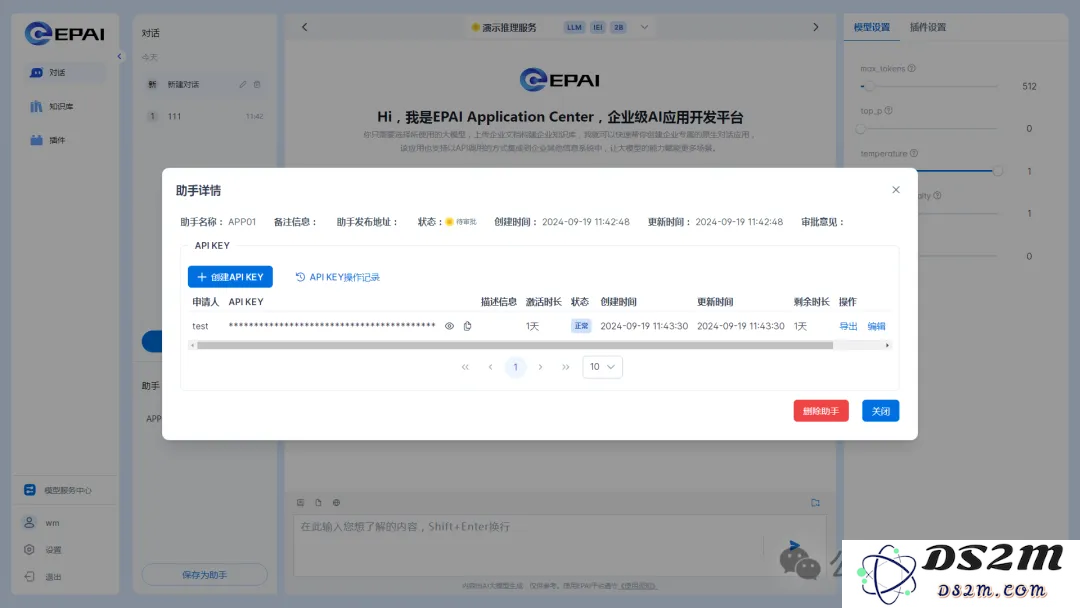Screen dimensions: 1080x608
Task: Switch to 插件设置 tab
Action: (928, 28)
